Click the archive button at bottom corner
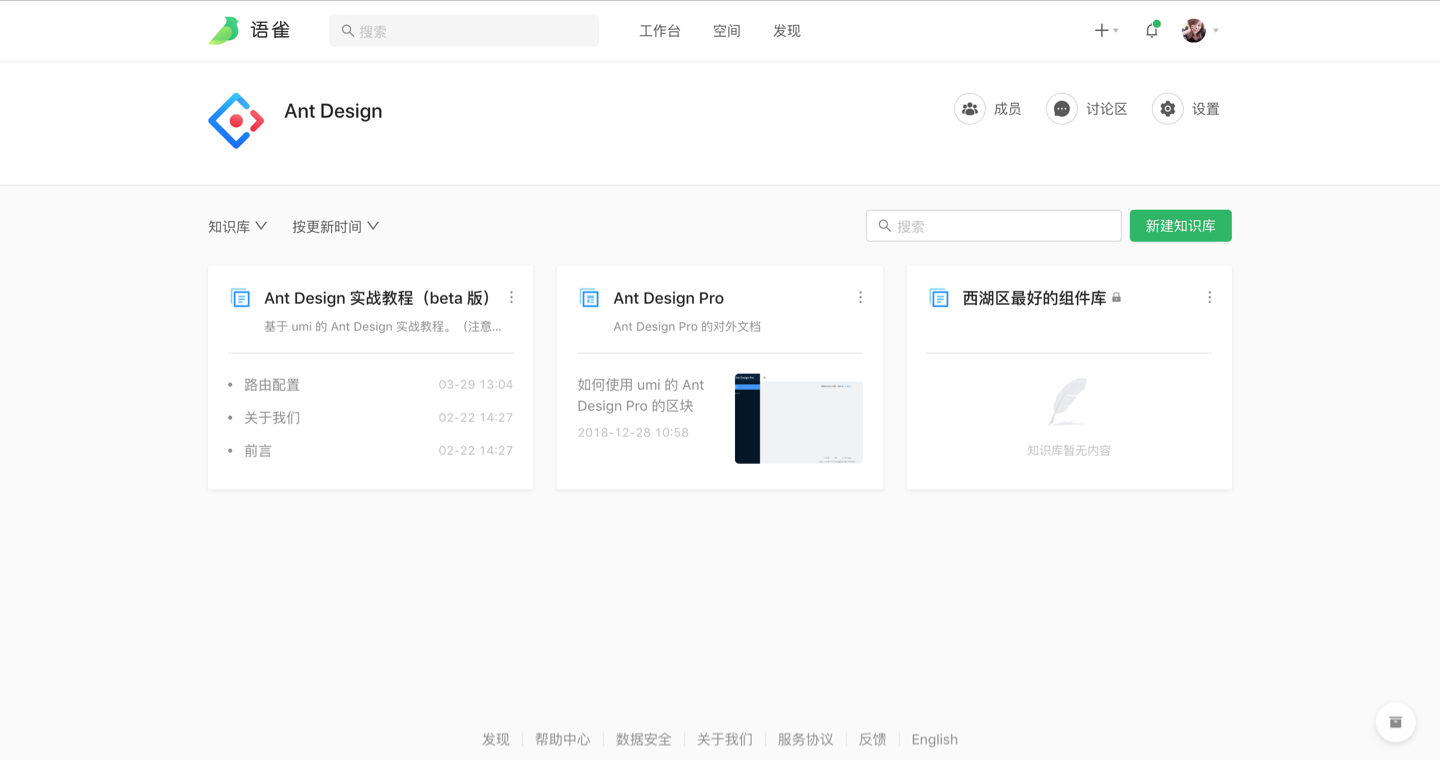The width and height of the screenshot is (1440, 760). click(x=1395, y=722)
